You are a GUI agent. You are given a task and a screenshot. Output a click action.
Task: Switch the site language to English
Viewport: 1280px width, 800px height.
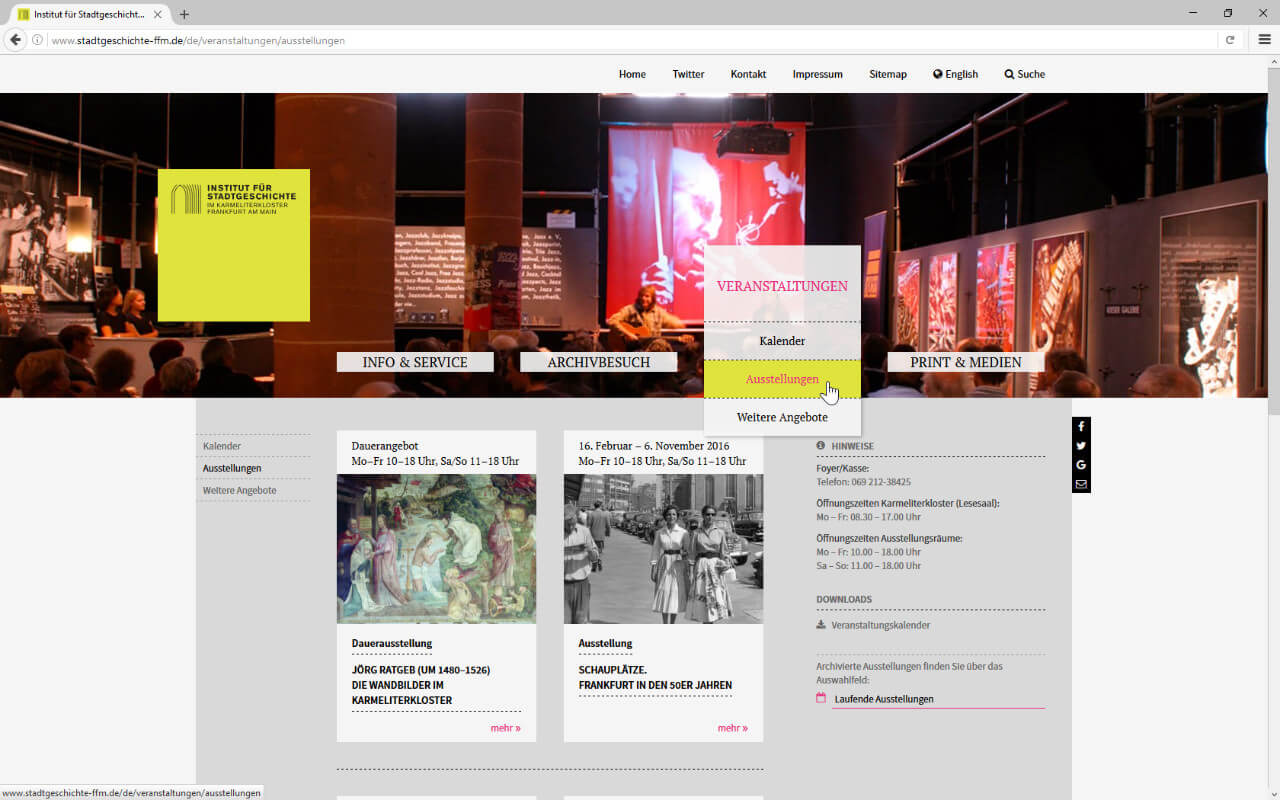(x=955, y=74)
